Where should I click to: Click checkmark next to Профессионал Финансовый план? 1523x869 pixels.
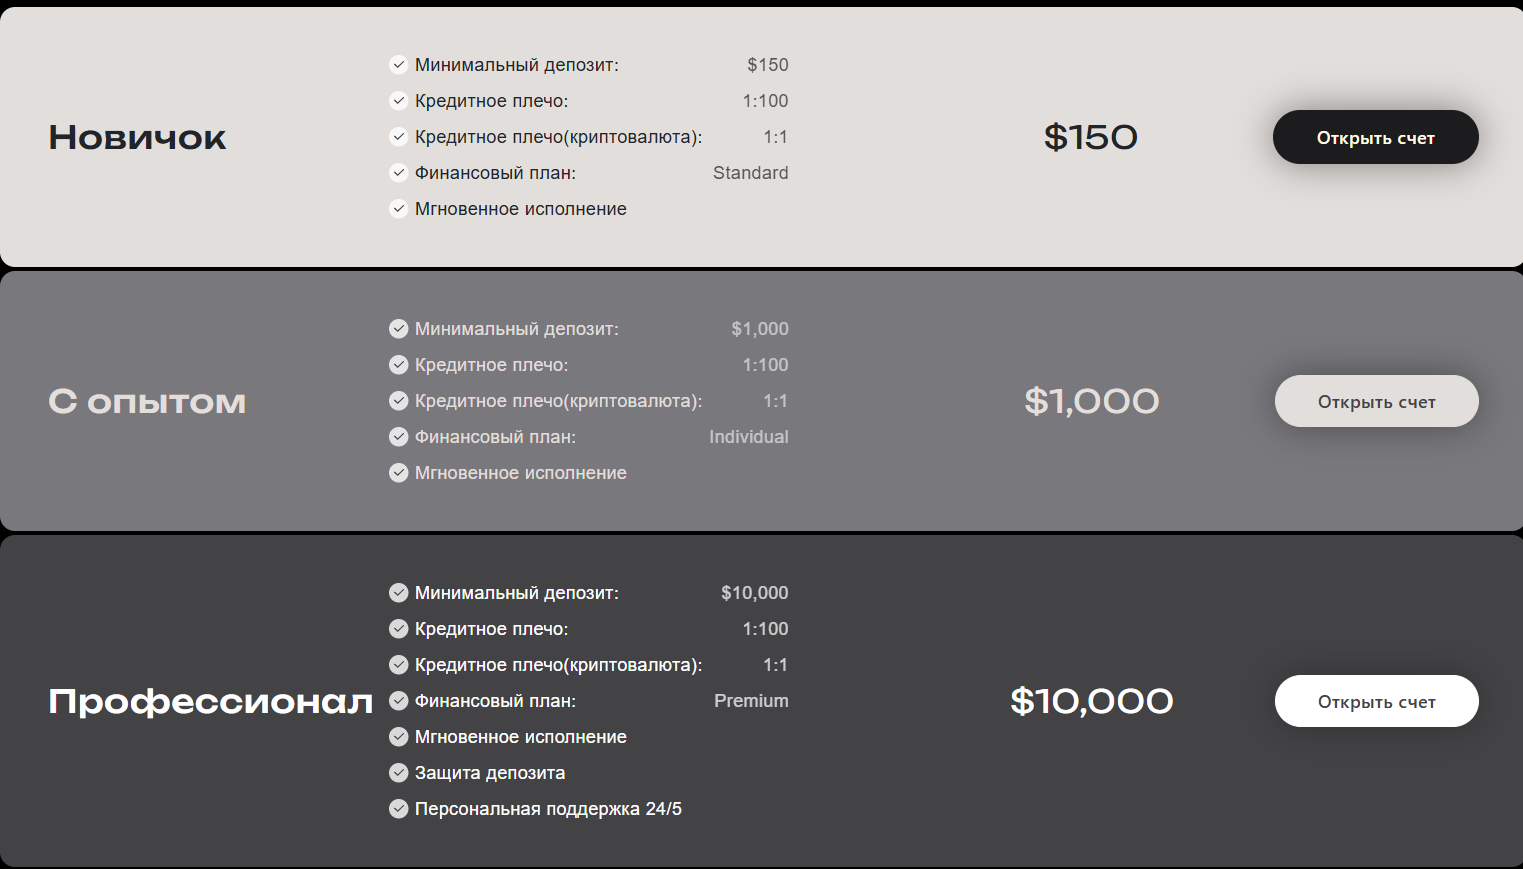[398, 701]
